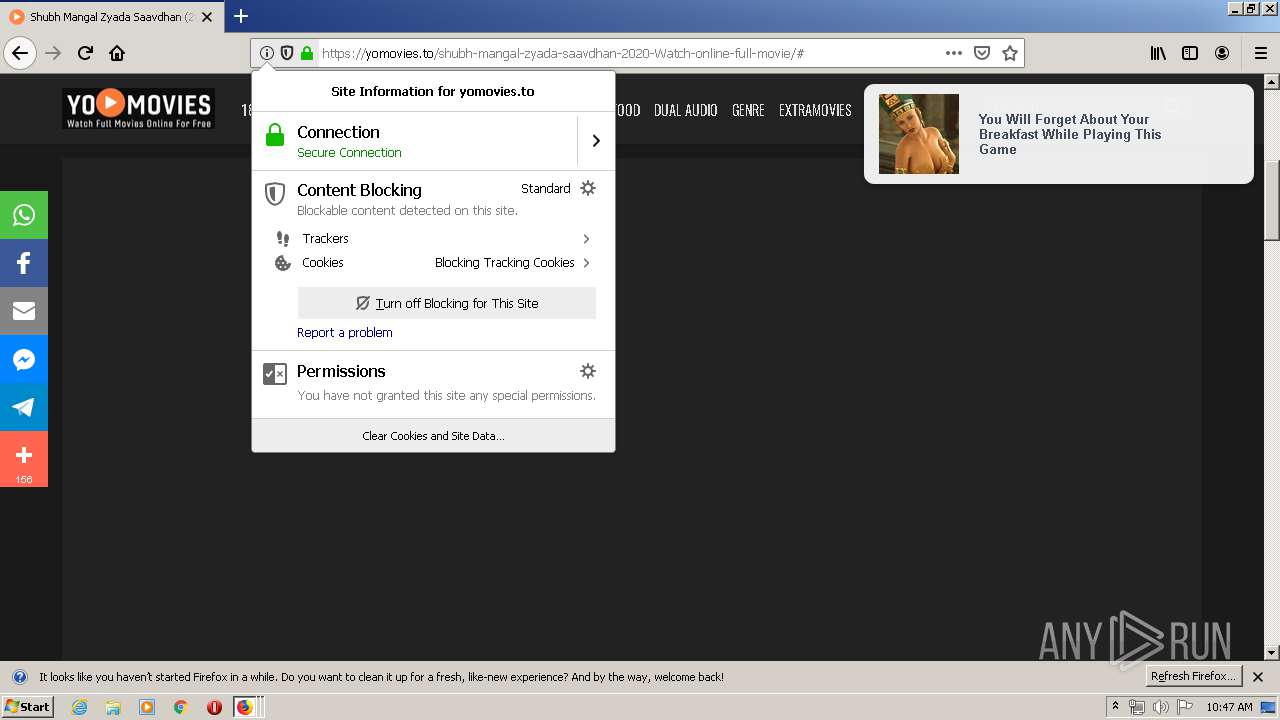Reload the current page

85,53
